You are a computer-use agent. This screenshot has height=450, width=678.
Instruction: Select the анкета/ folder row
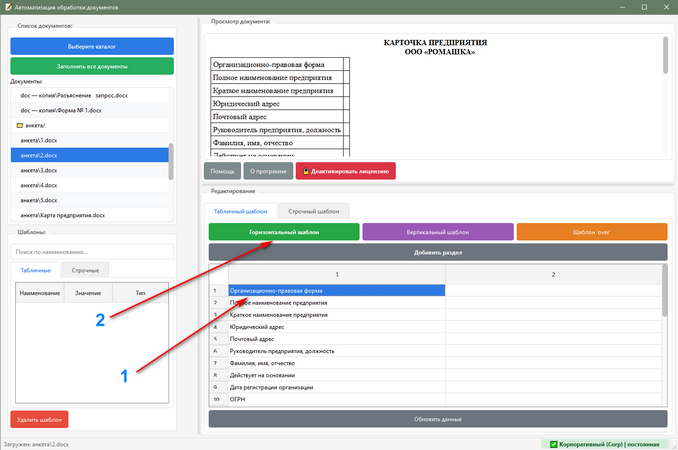point(90,125)
